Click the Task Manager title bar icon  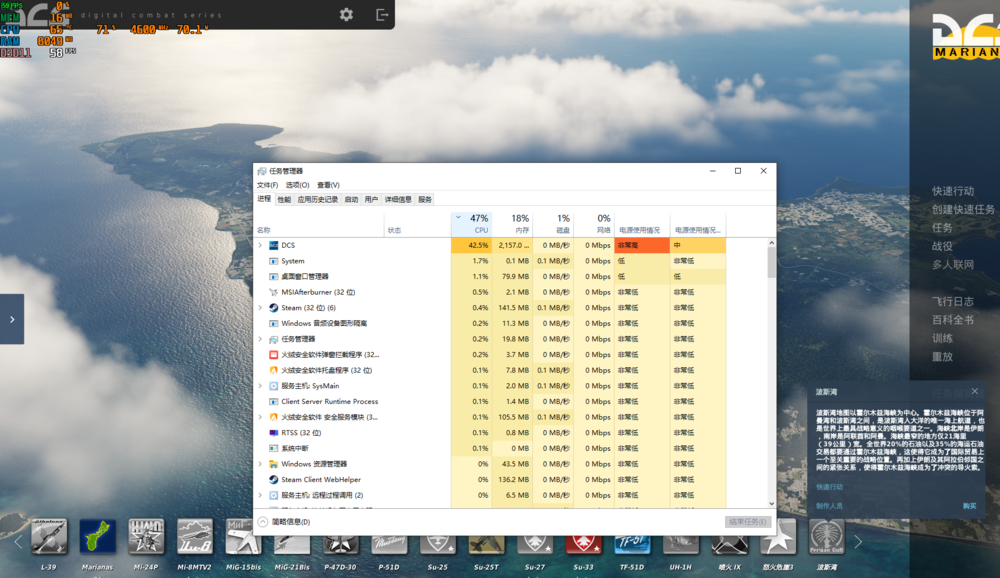coord(261,171)
